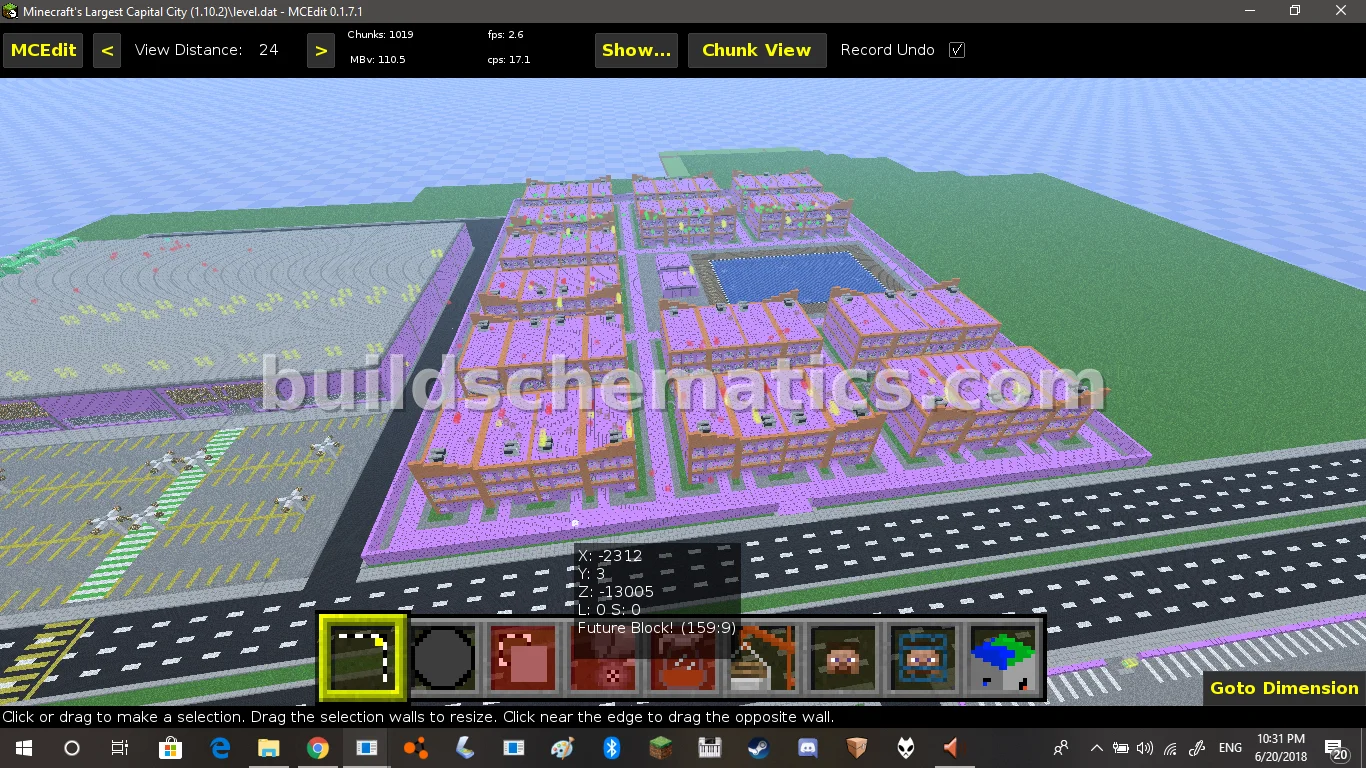Increase View Distance with the right arrow

coord(320,50)
